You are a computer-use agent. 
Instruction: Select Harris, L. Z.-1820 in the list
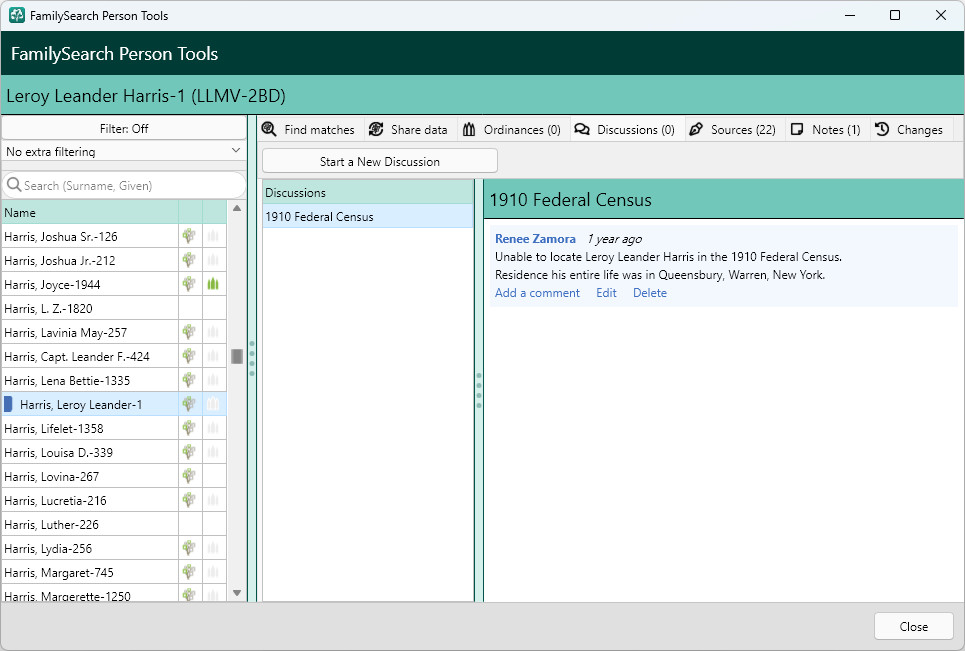[x=90, y=308]
